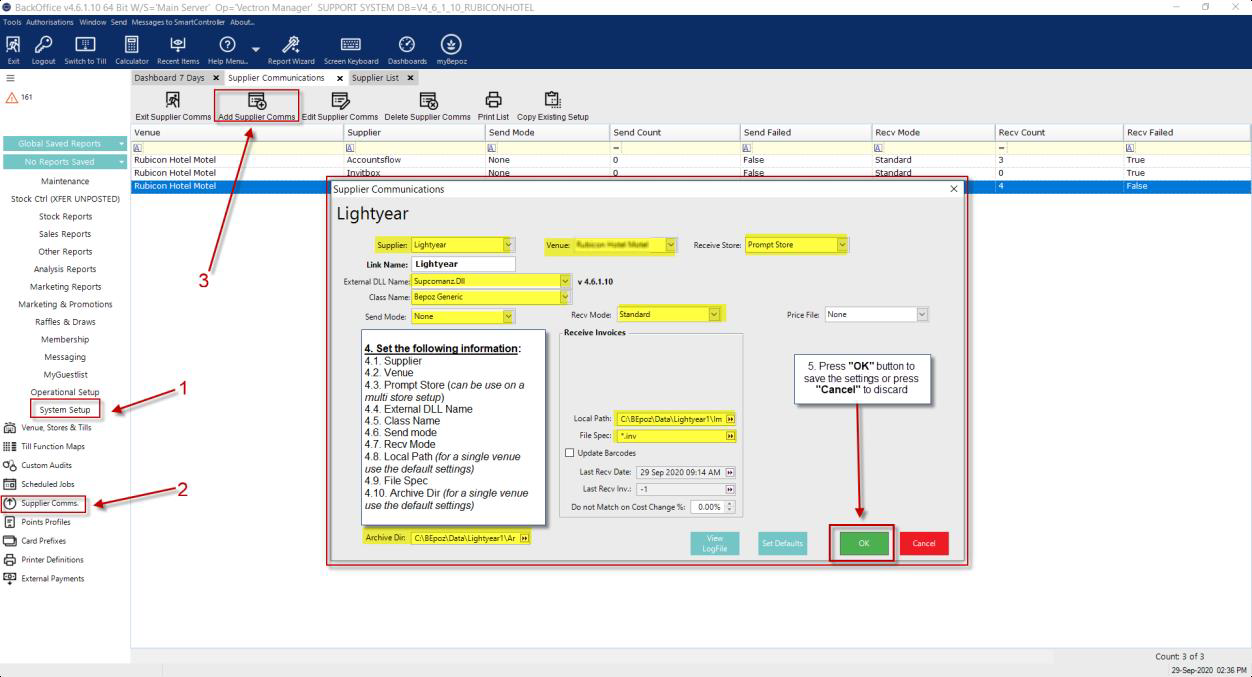Open the Class Name dropdown

click(565, 297)
